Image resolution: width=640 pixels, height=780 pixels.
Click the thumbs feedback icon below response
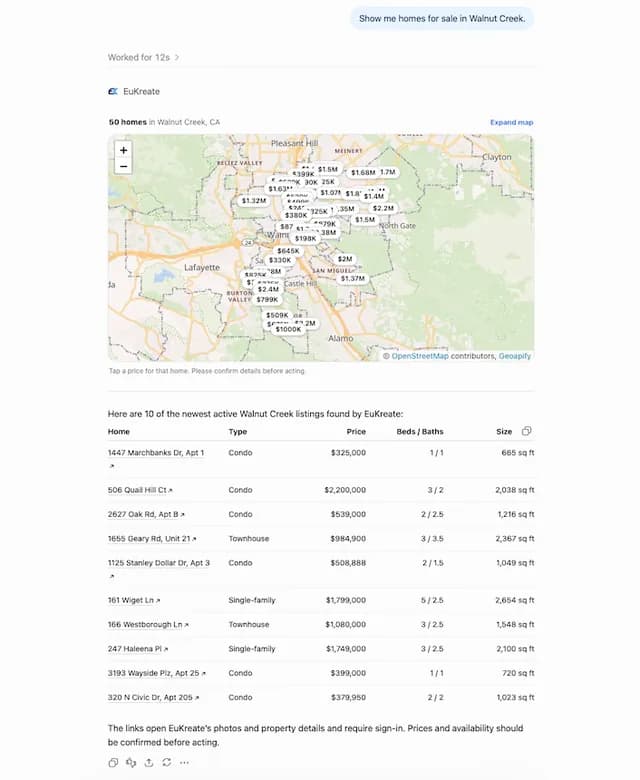(x=131, y=763)
